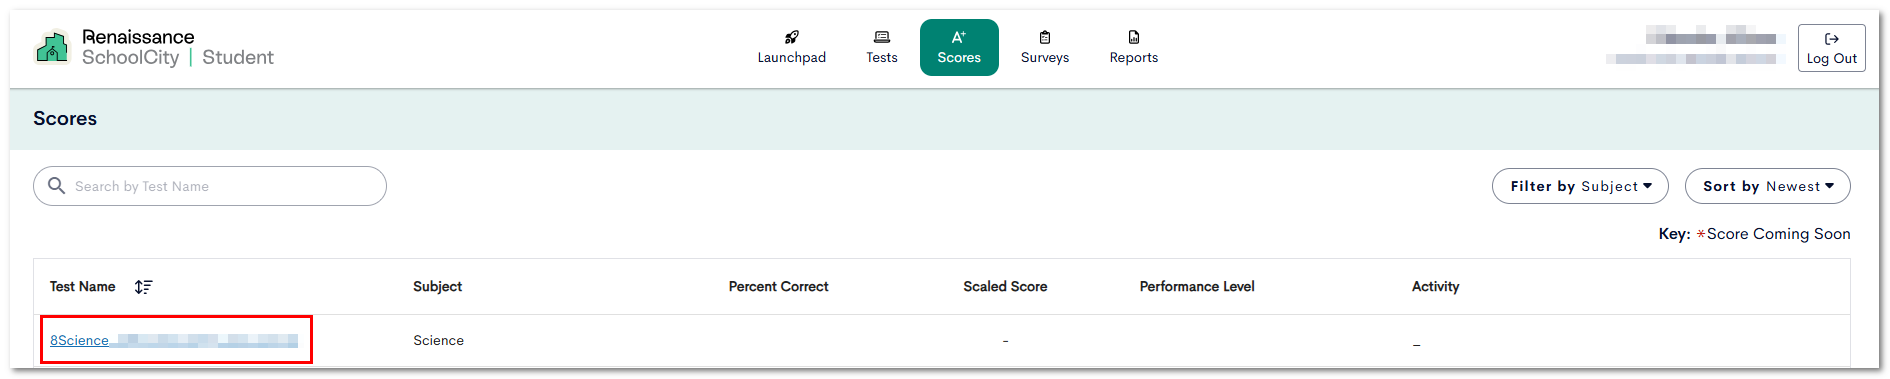Select the Scores tab
Image resolution: width=1890 pixels, height=379 pixels.
click(x=959, y=47)
